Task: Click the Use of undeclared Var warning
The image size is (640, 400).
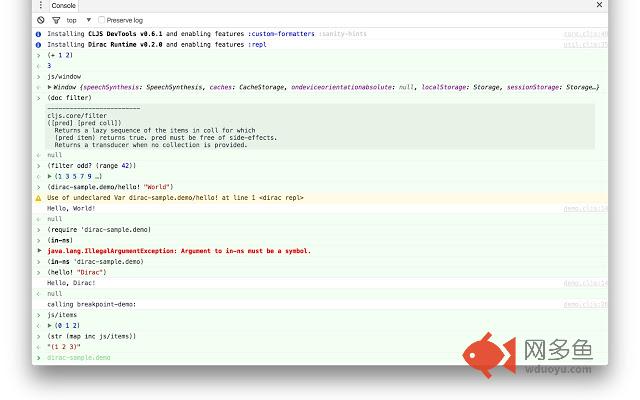Action: click(175, 198)
